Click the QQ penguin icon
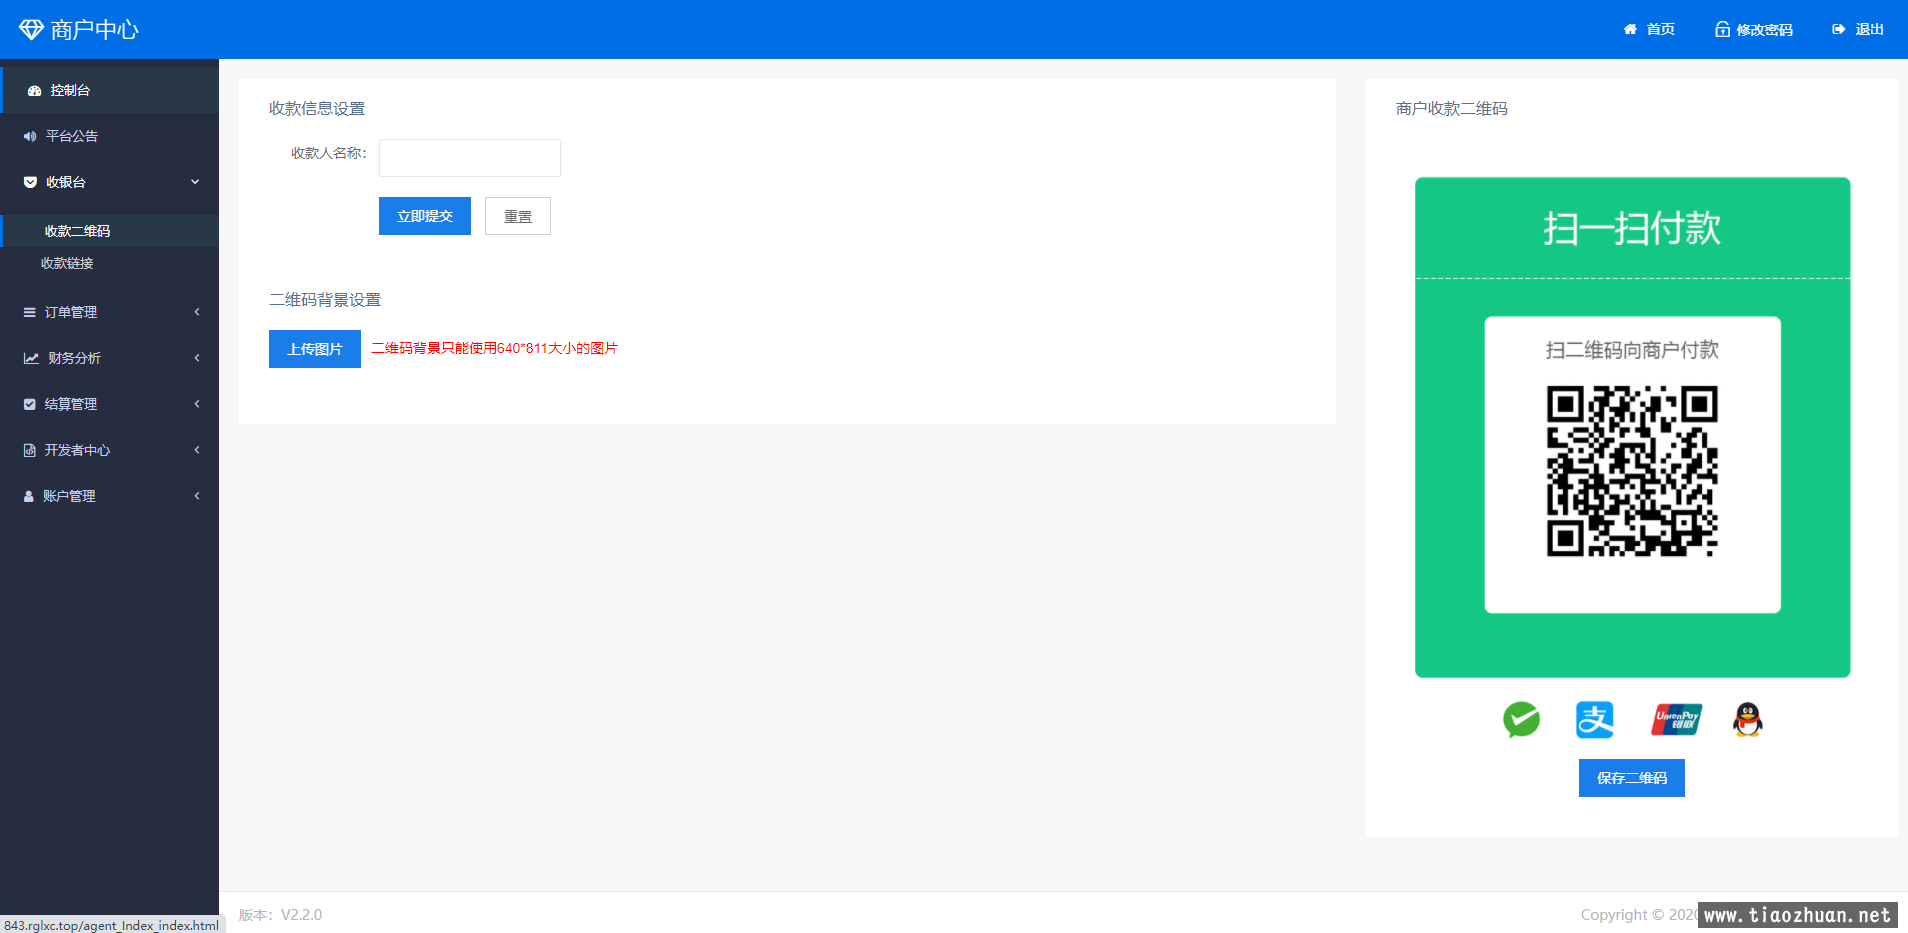 coord(1747,719)
